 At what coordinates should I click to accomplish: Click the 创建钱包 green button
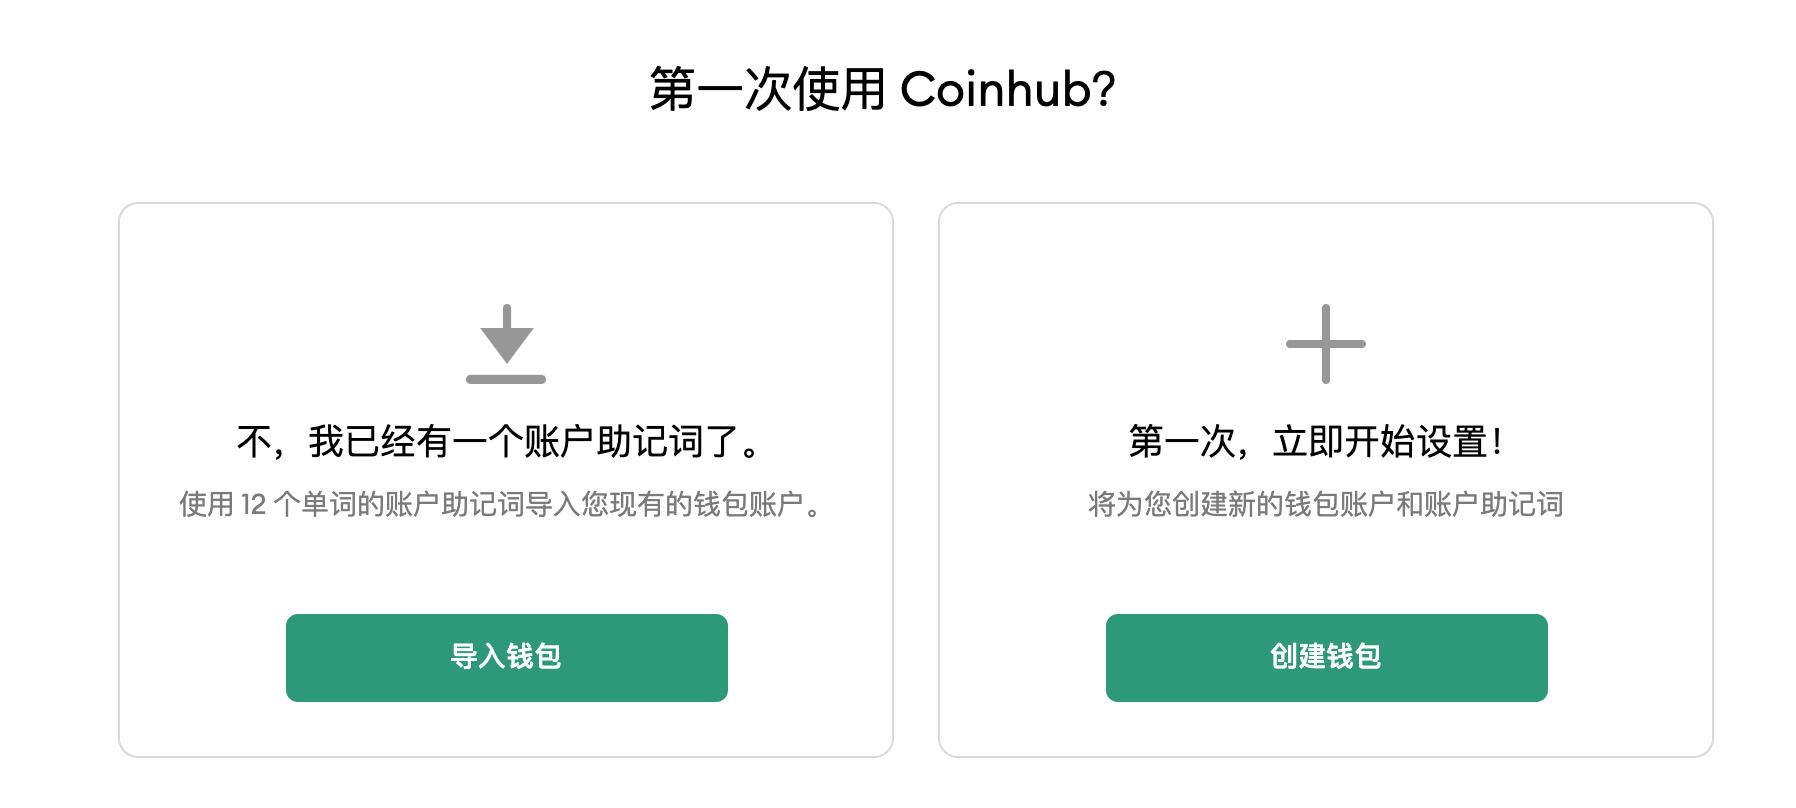coord(1327,657)
